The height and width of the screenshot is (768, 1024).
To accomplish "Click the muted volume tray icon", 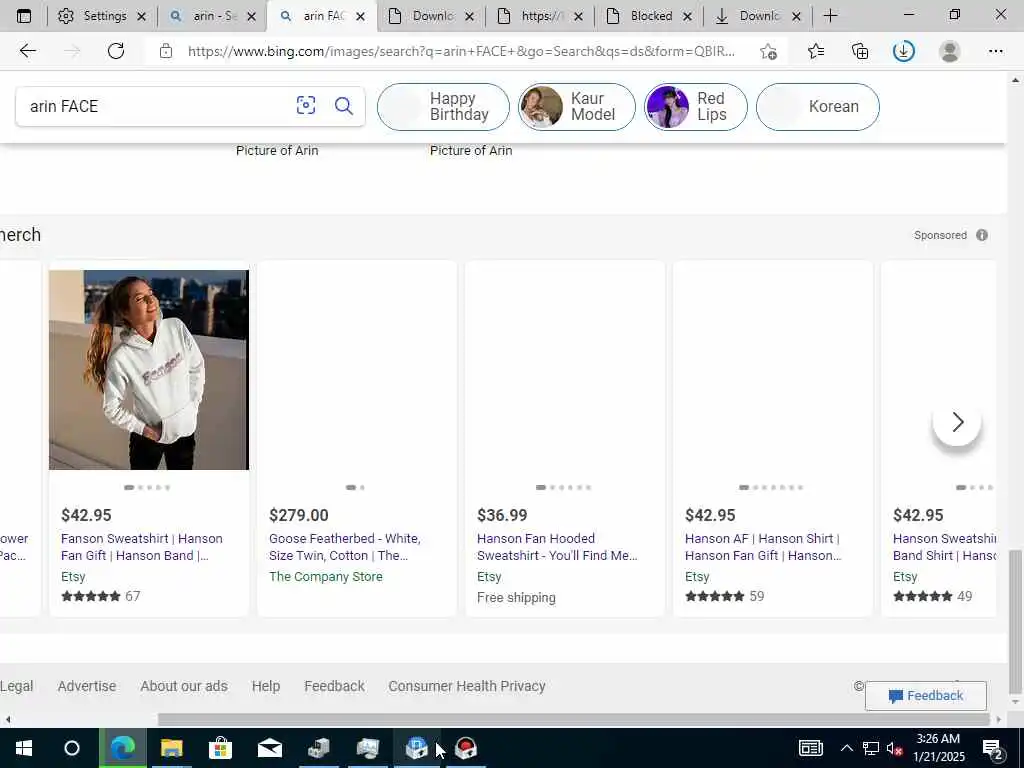I will (x=895, y=748).
